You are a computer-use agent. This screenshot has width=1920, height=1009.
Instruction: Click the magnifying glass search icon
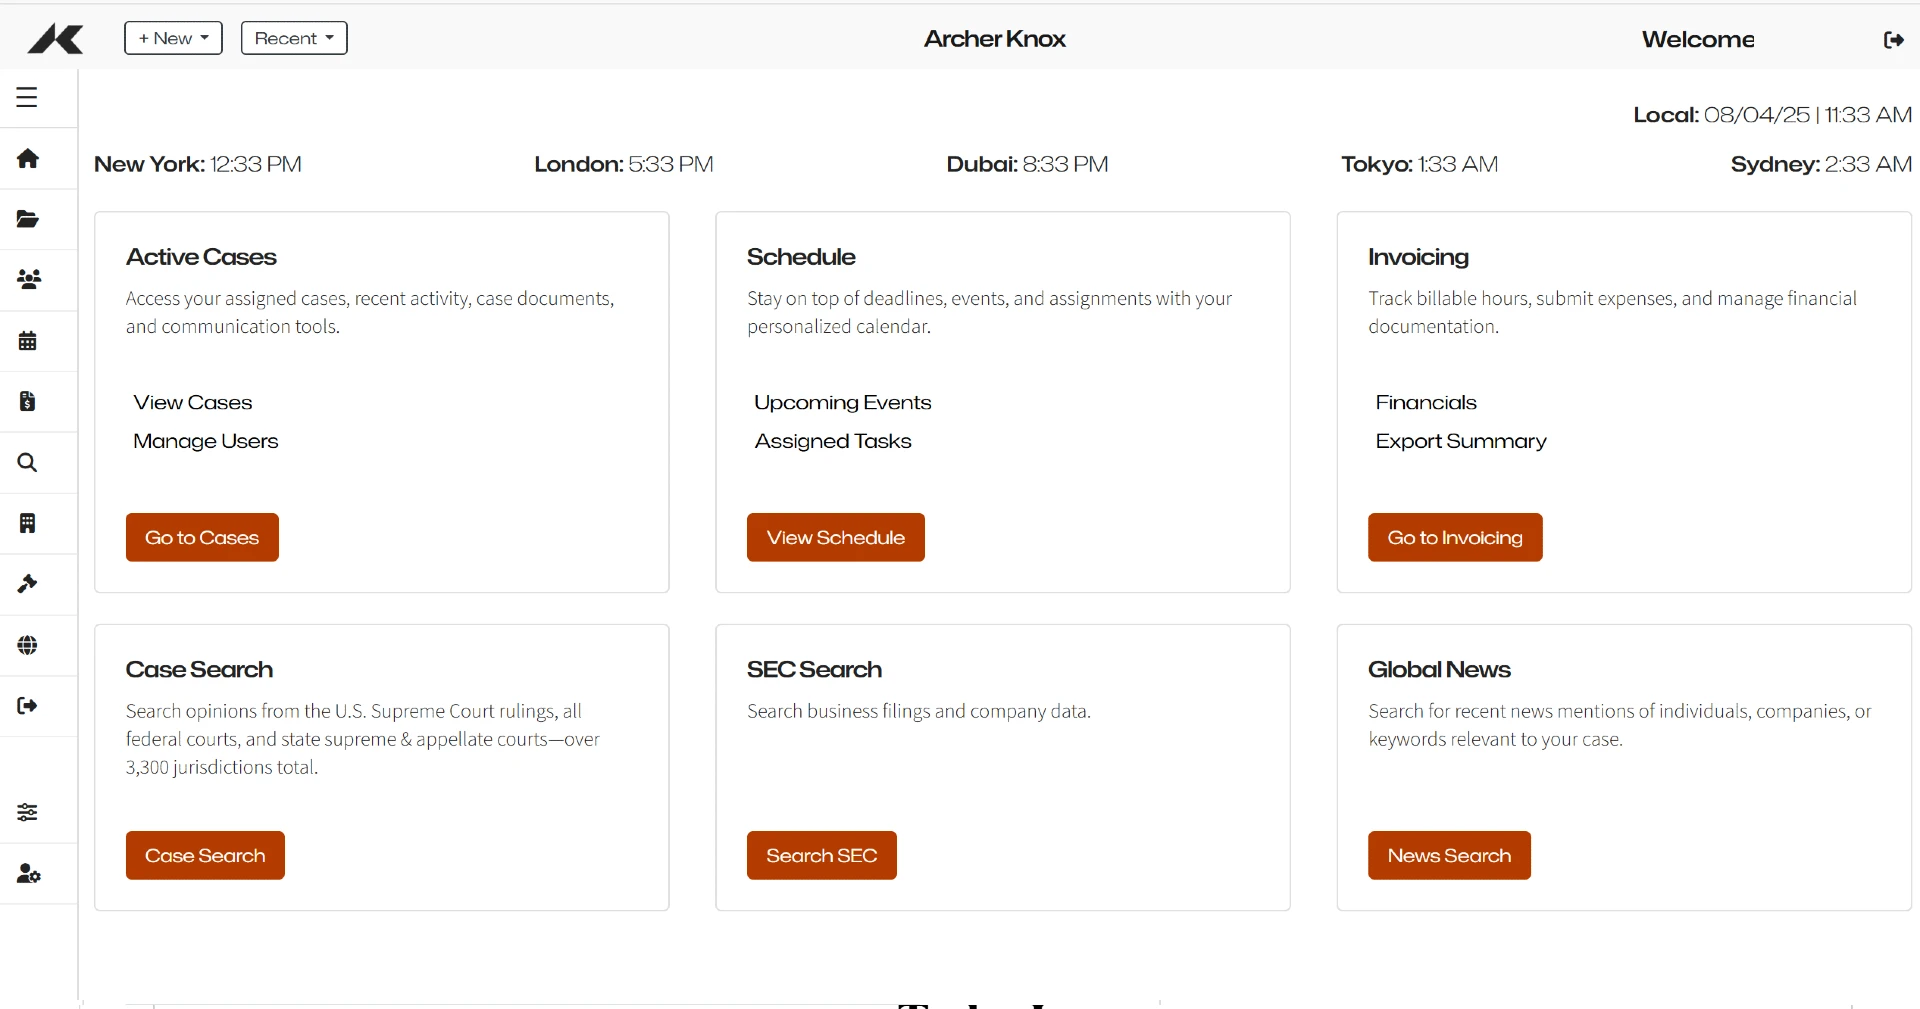pyautogui.click(x=28, y=462)
